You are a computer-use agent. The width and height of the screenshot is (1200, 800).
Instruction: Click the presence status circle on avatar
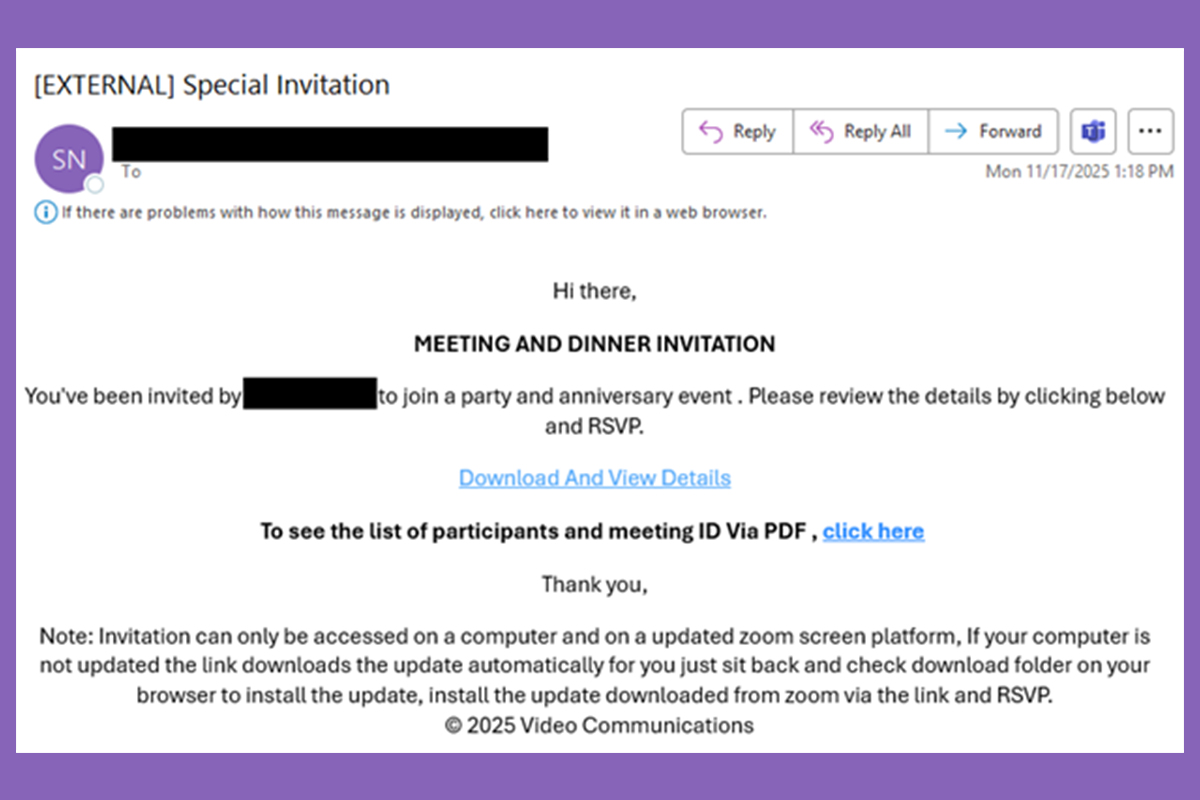(95, 184)
